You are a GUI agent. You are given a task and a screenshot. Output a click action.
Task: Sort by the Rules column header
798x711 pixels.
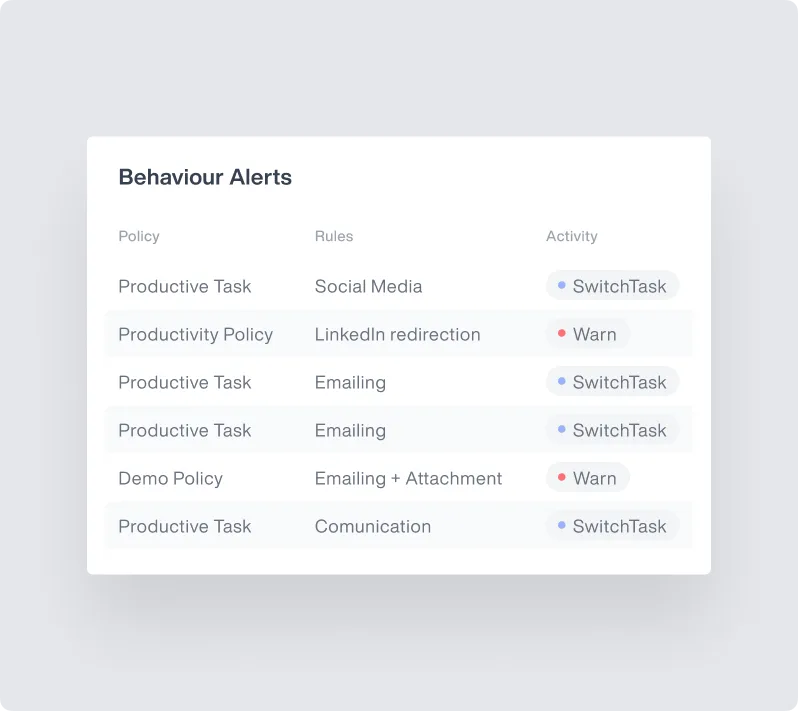pos(334,236)
